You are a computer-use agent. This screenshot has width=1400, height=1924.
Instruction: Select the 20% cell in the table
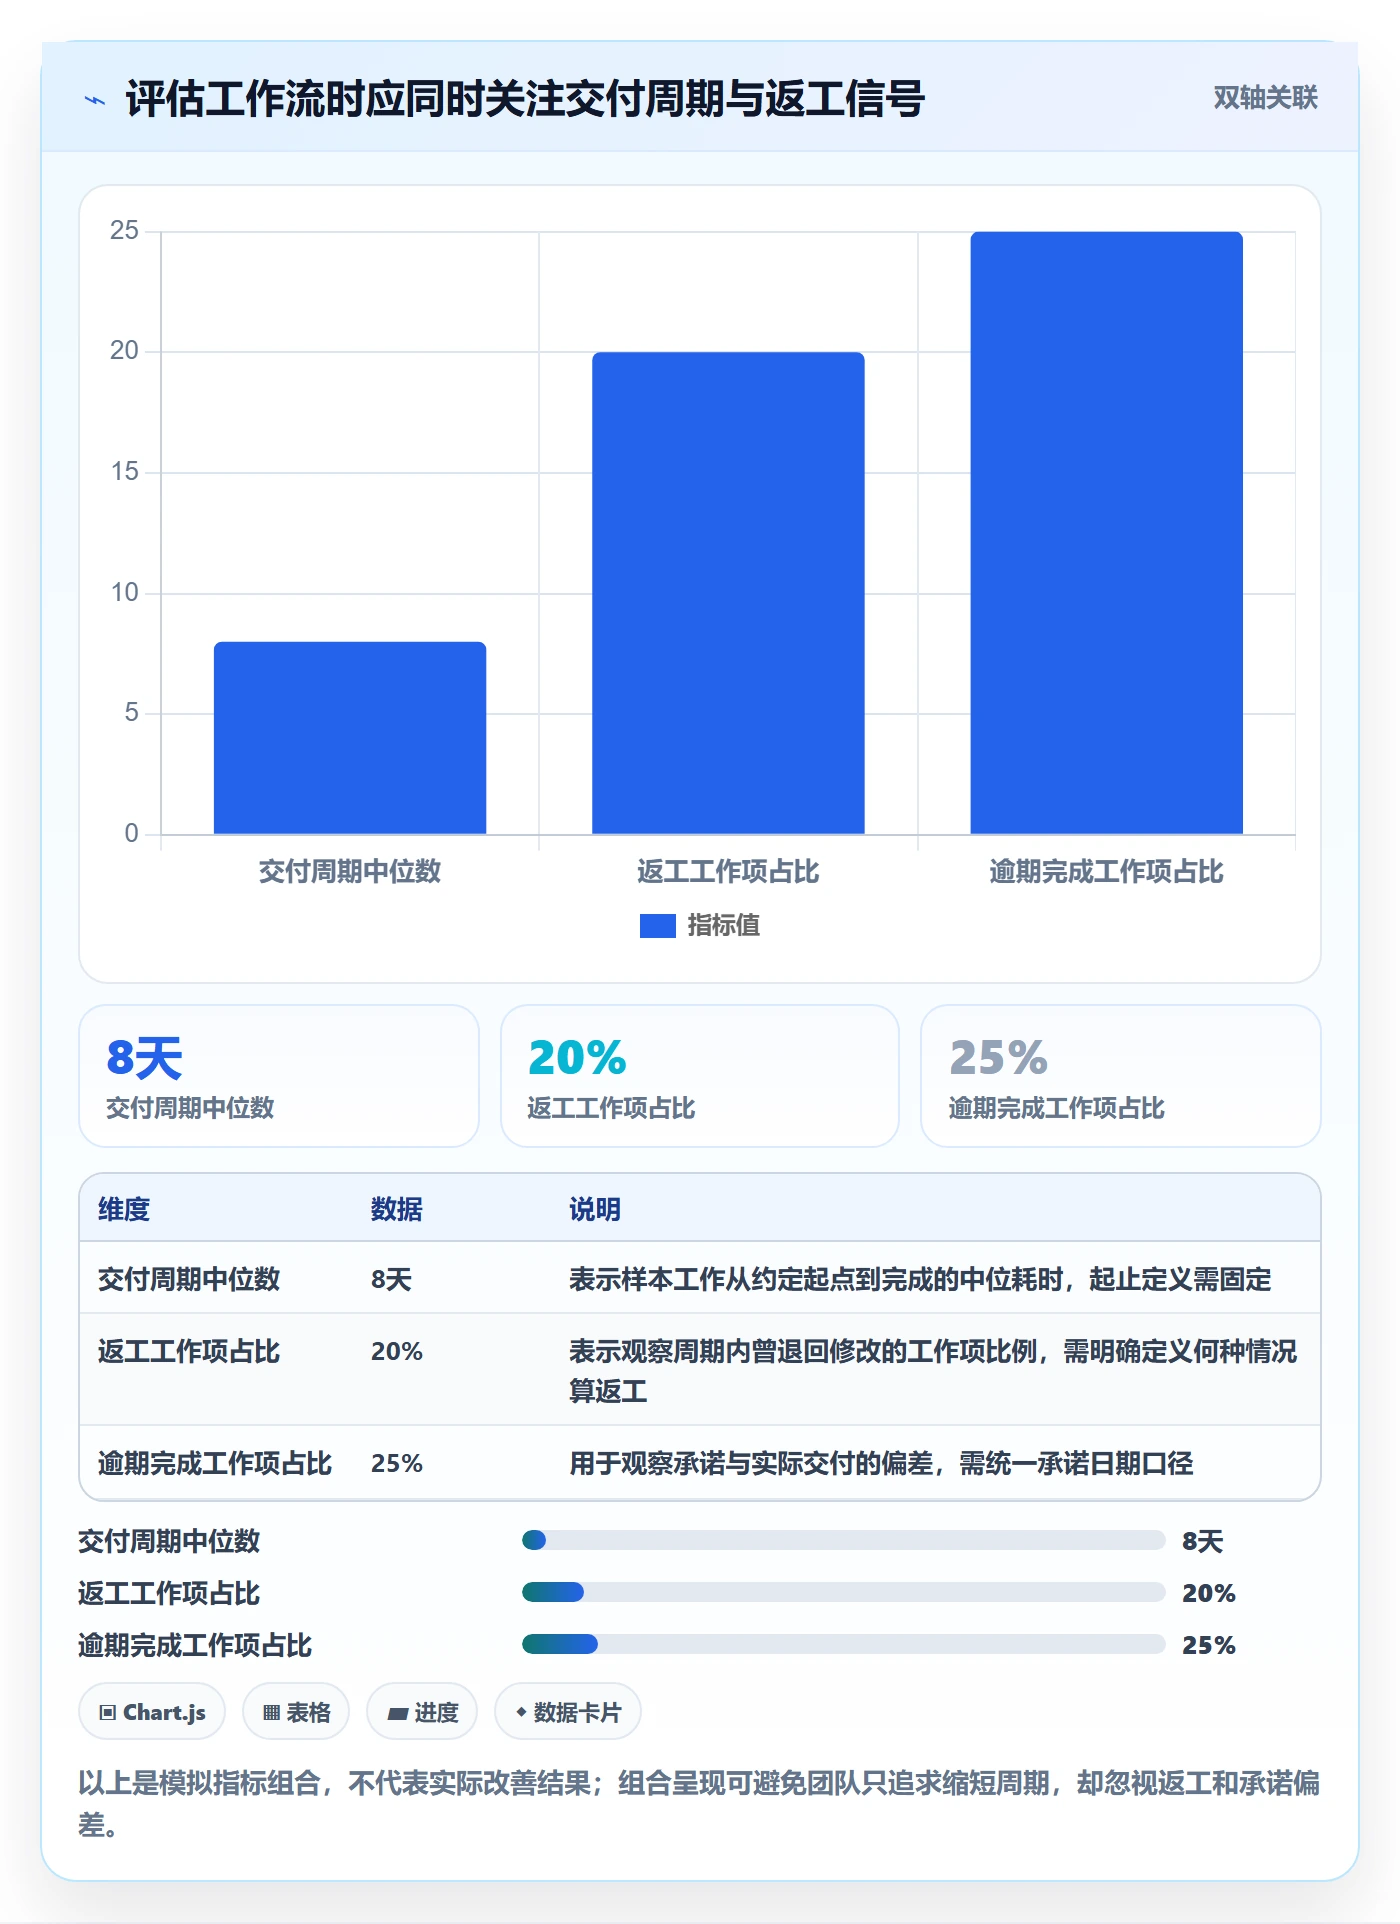(397, 1351)
